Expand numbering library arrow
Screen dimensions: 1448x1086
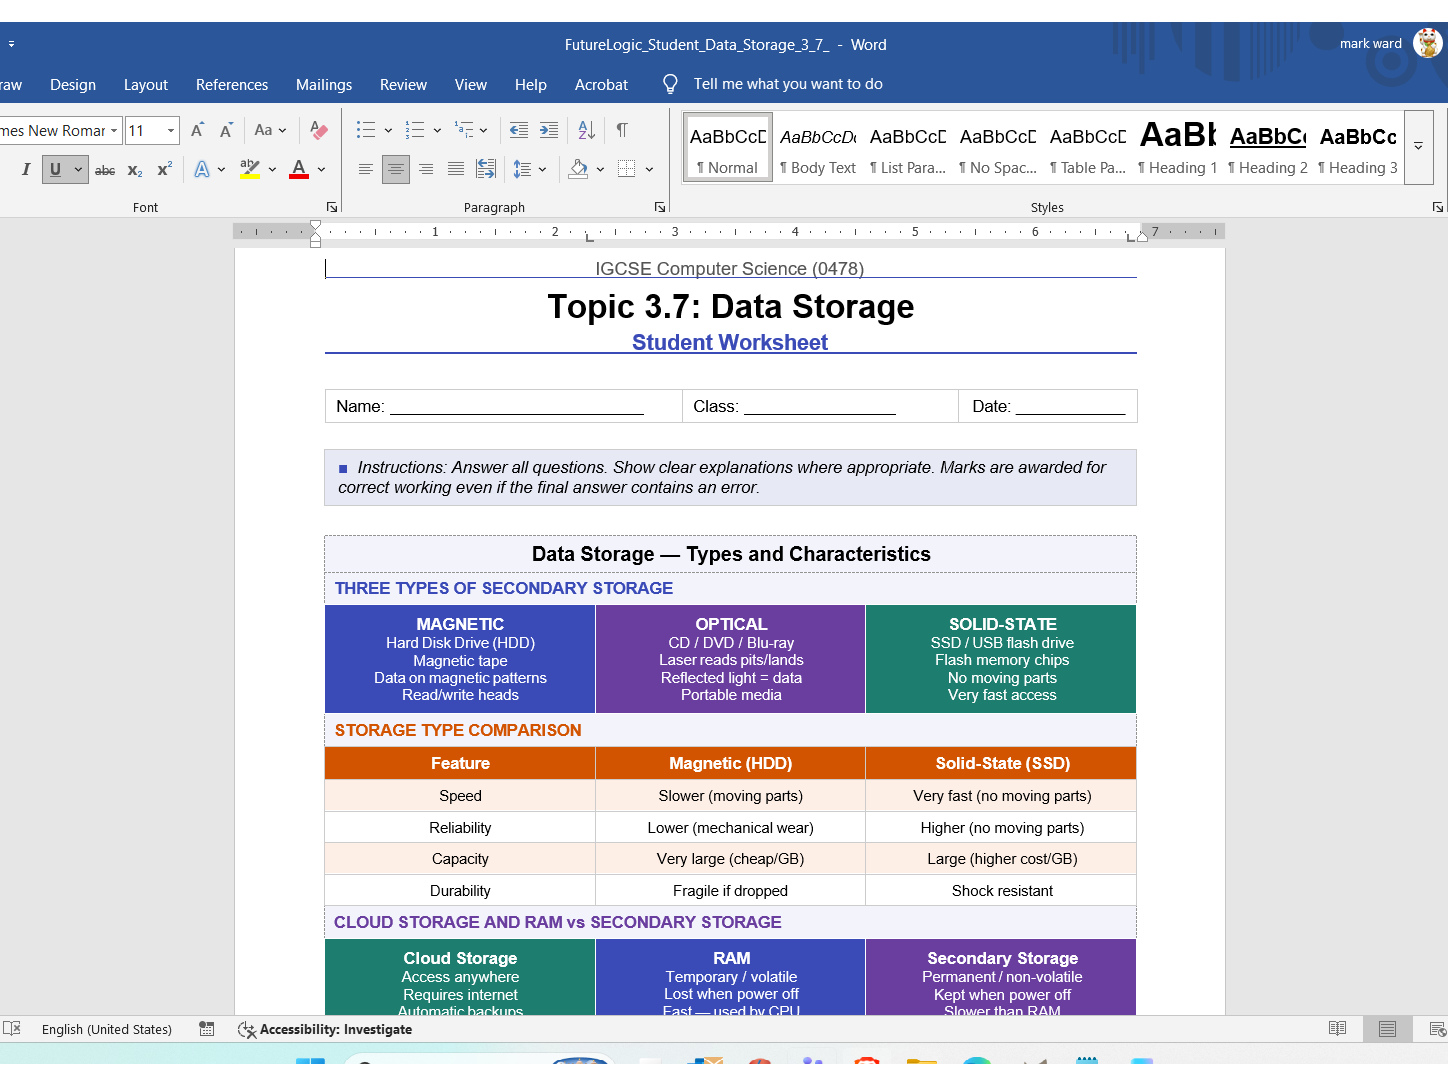[x=437, y=130]
